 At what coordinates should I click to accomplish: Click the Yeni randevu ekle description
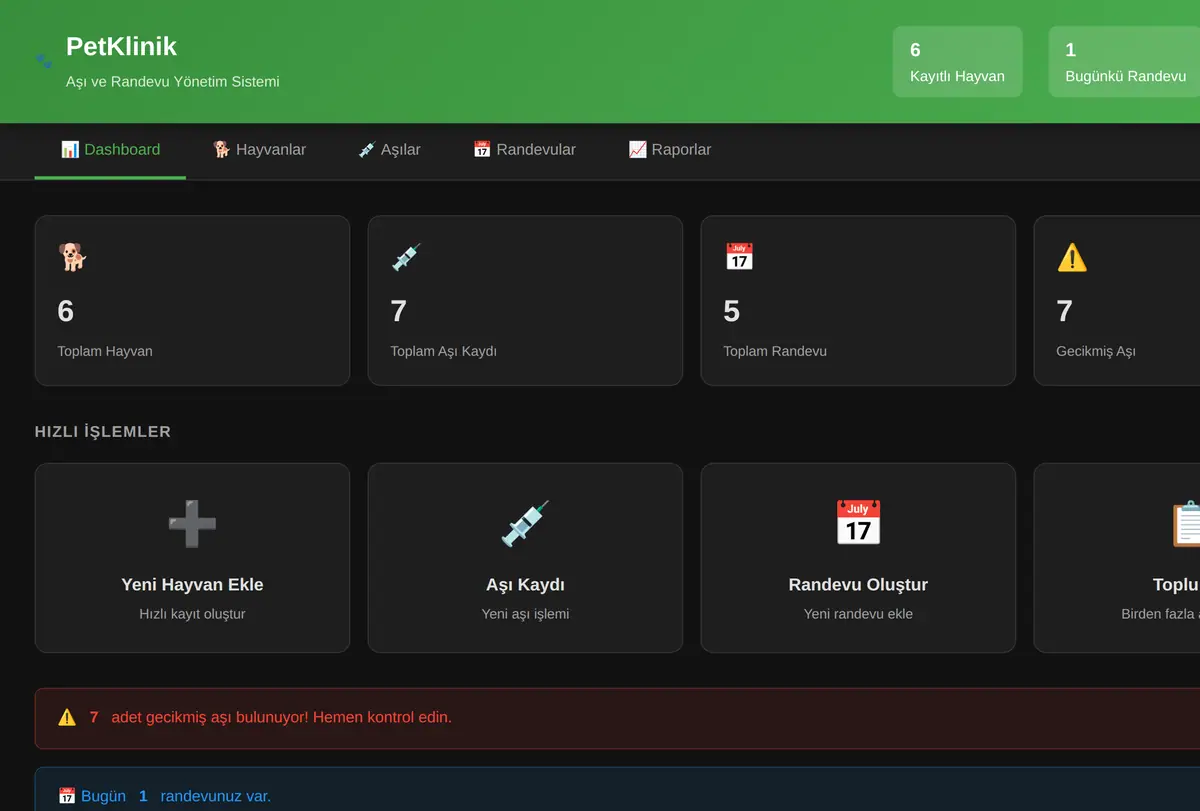click(x=858, y=614)
